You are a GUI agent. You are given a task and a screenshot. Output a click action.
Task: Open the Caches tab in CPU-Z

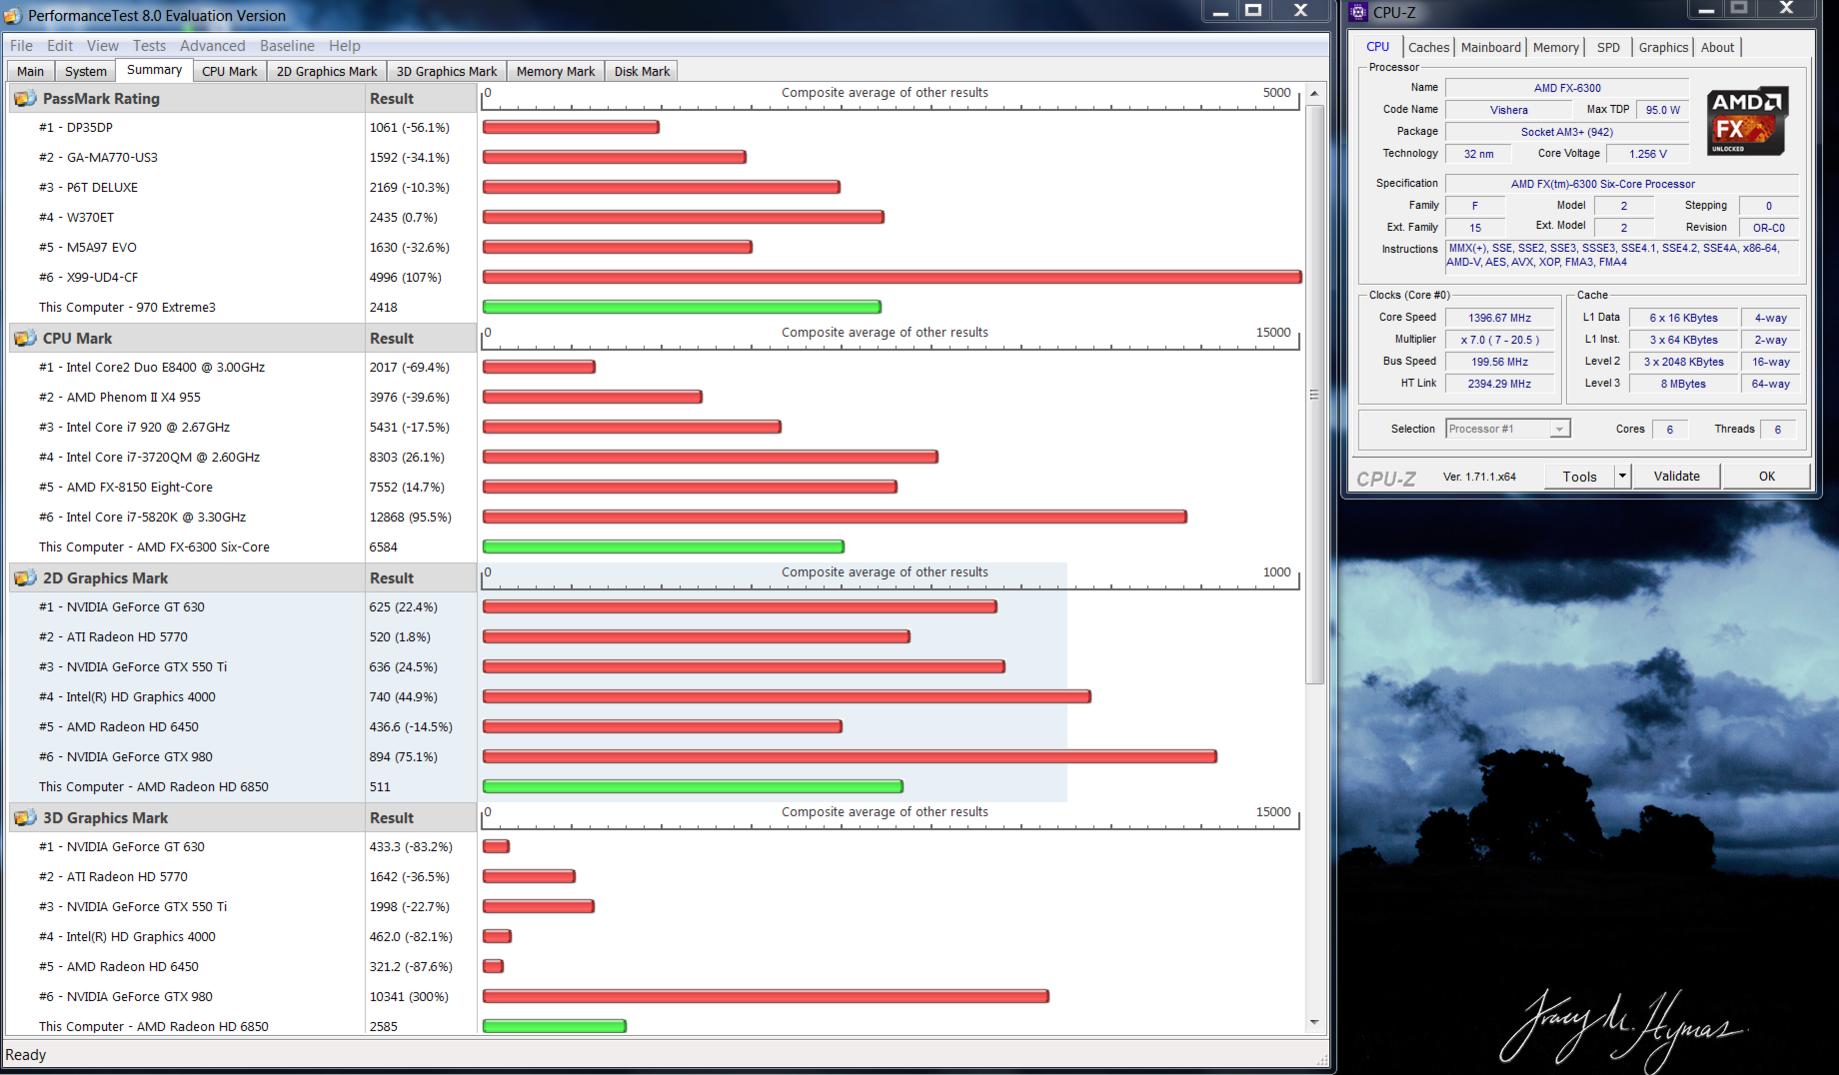point(1428,47)
